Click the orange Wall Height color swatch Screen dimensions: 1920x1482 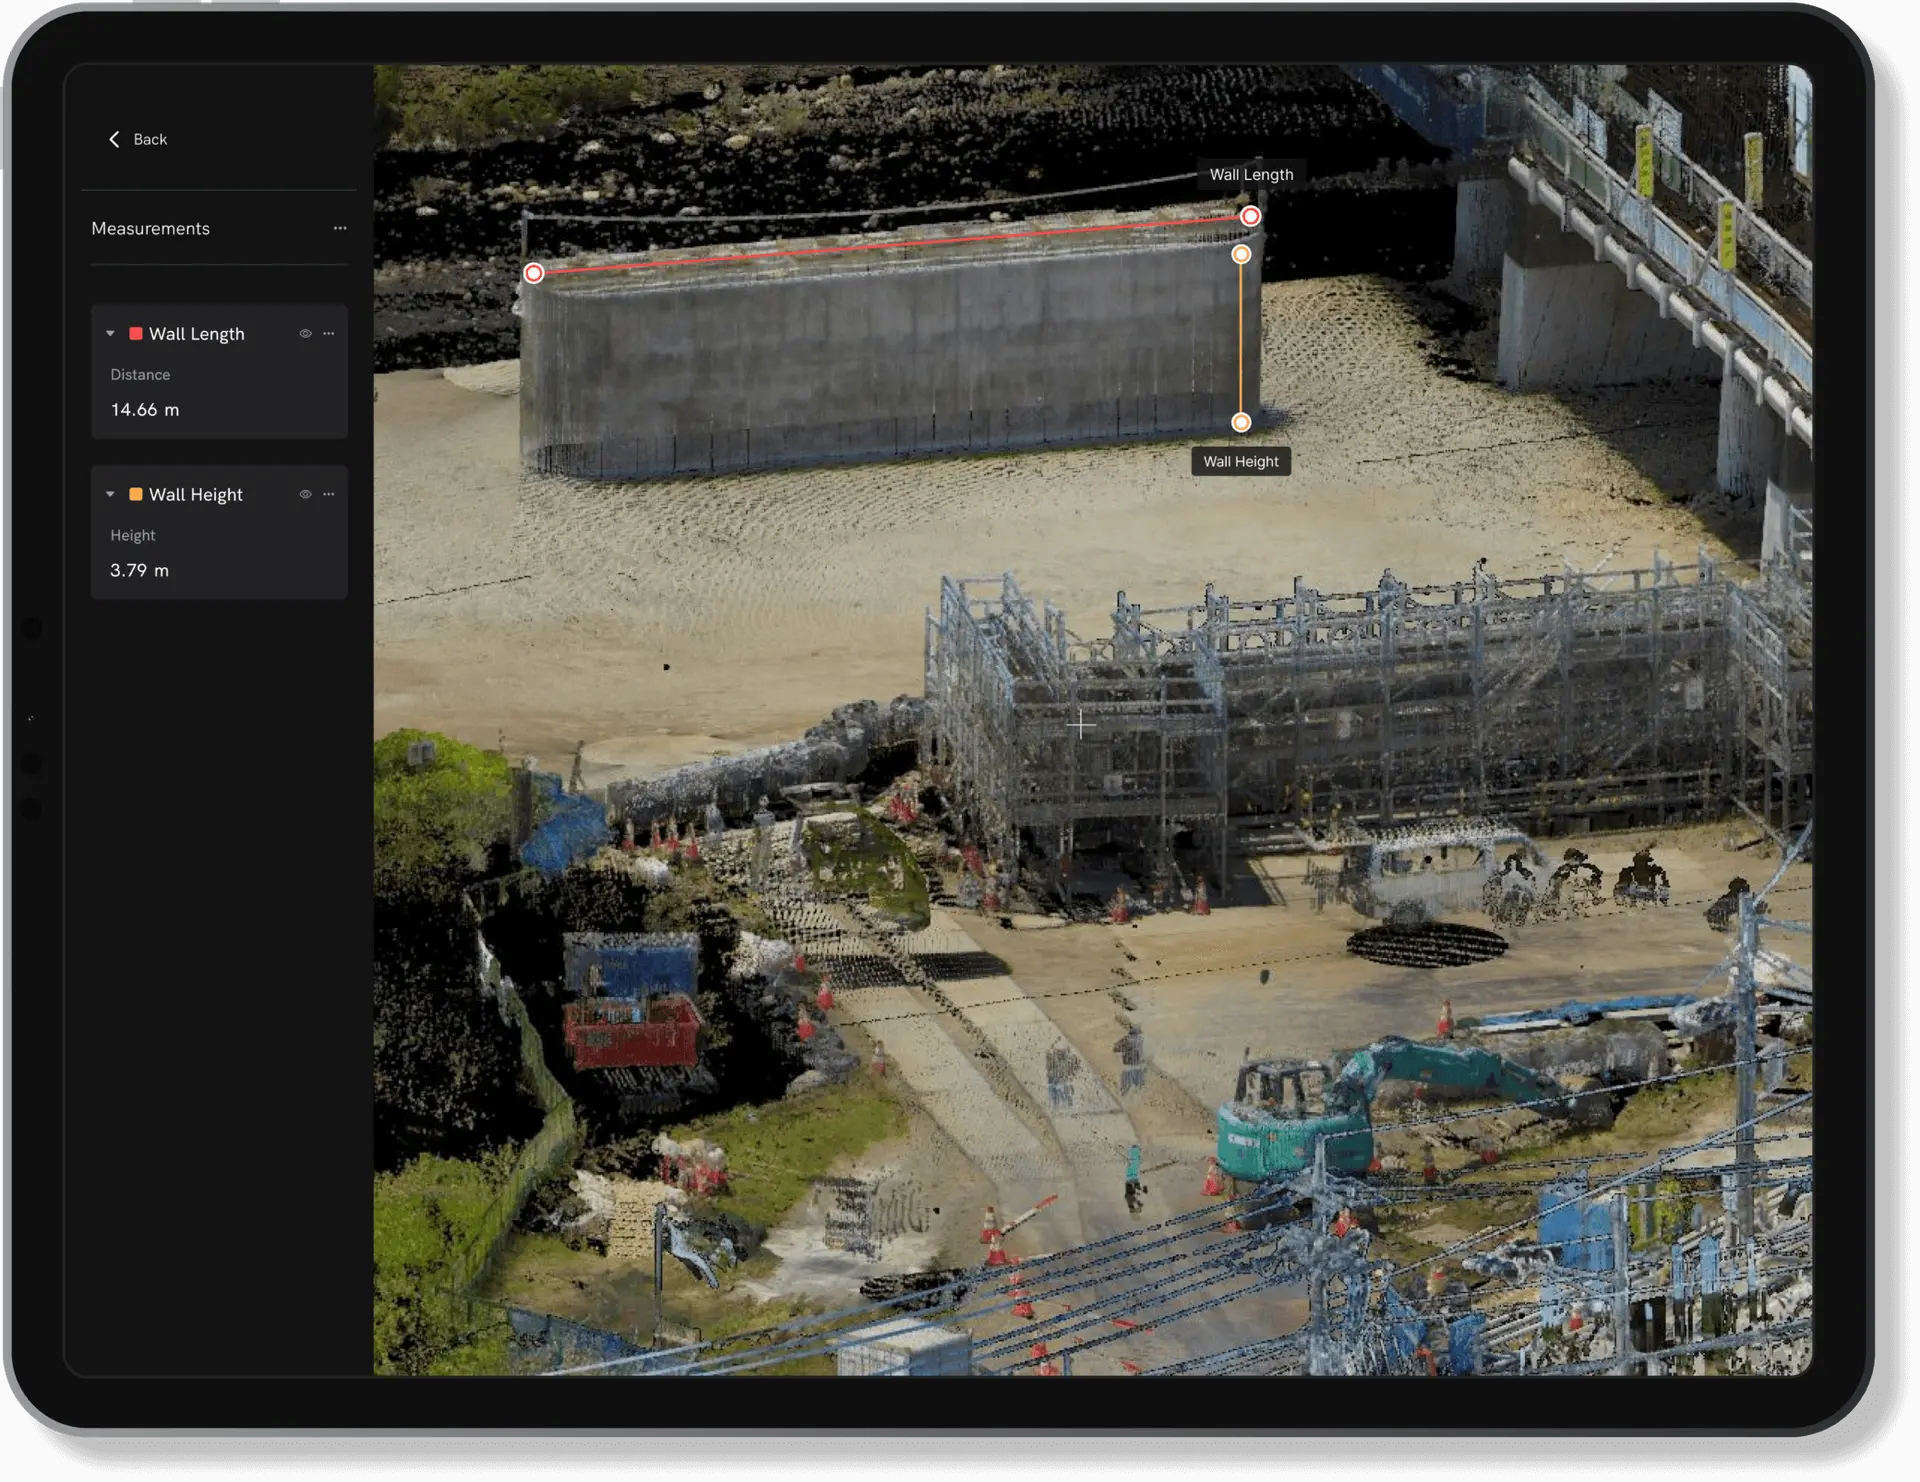(x=136, y=495)
